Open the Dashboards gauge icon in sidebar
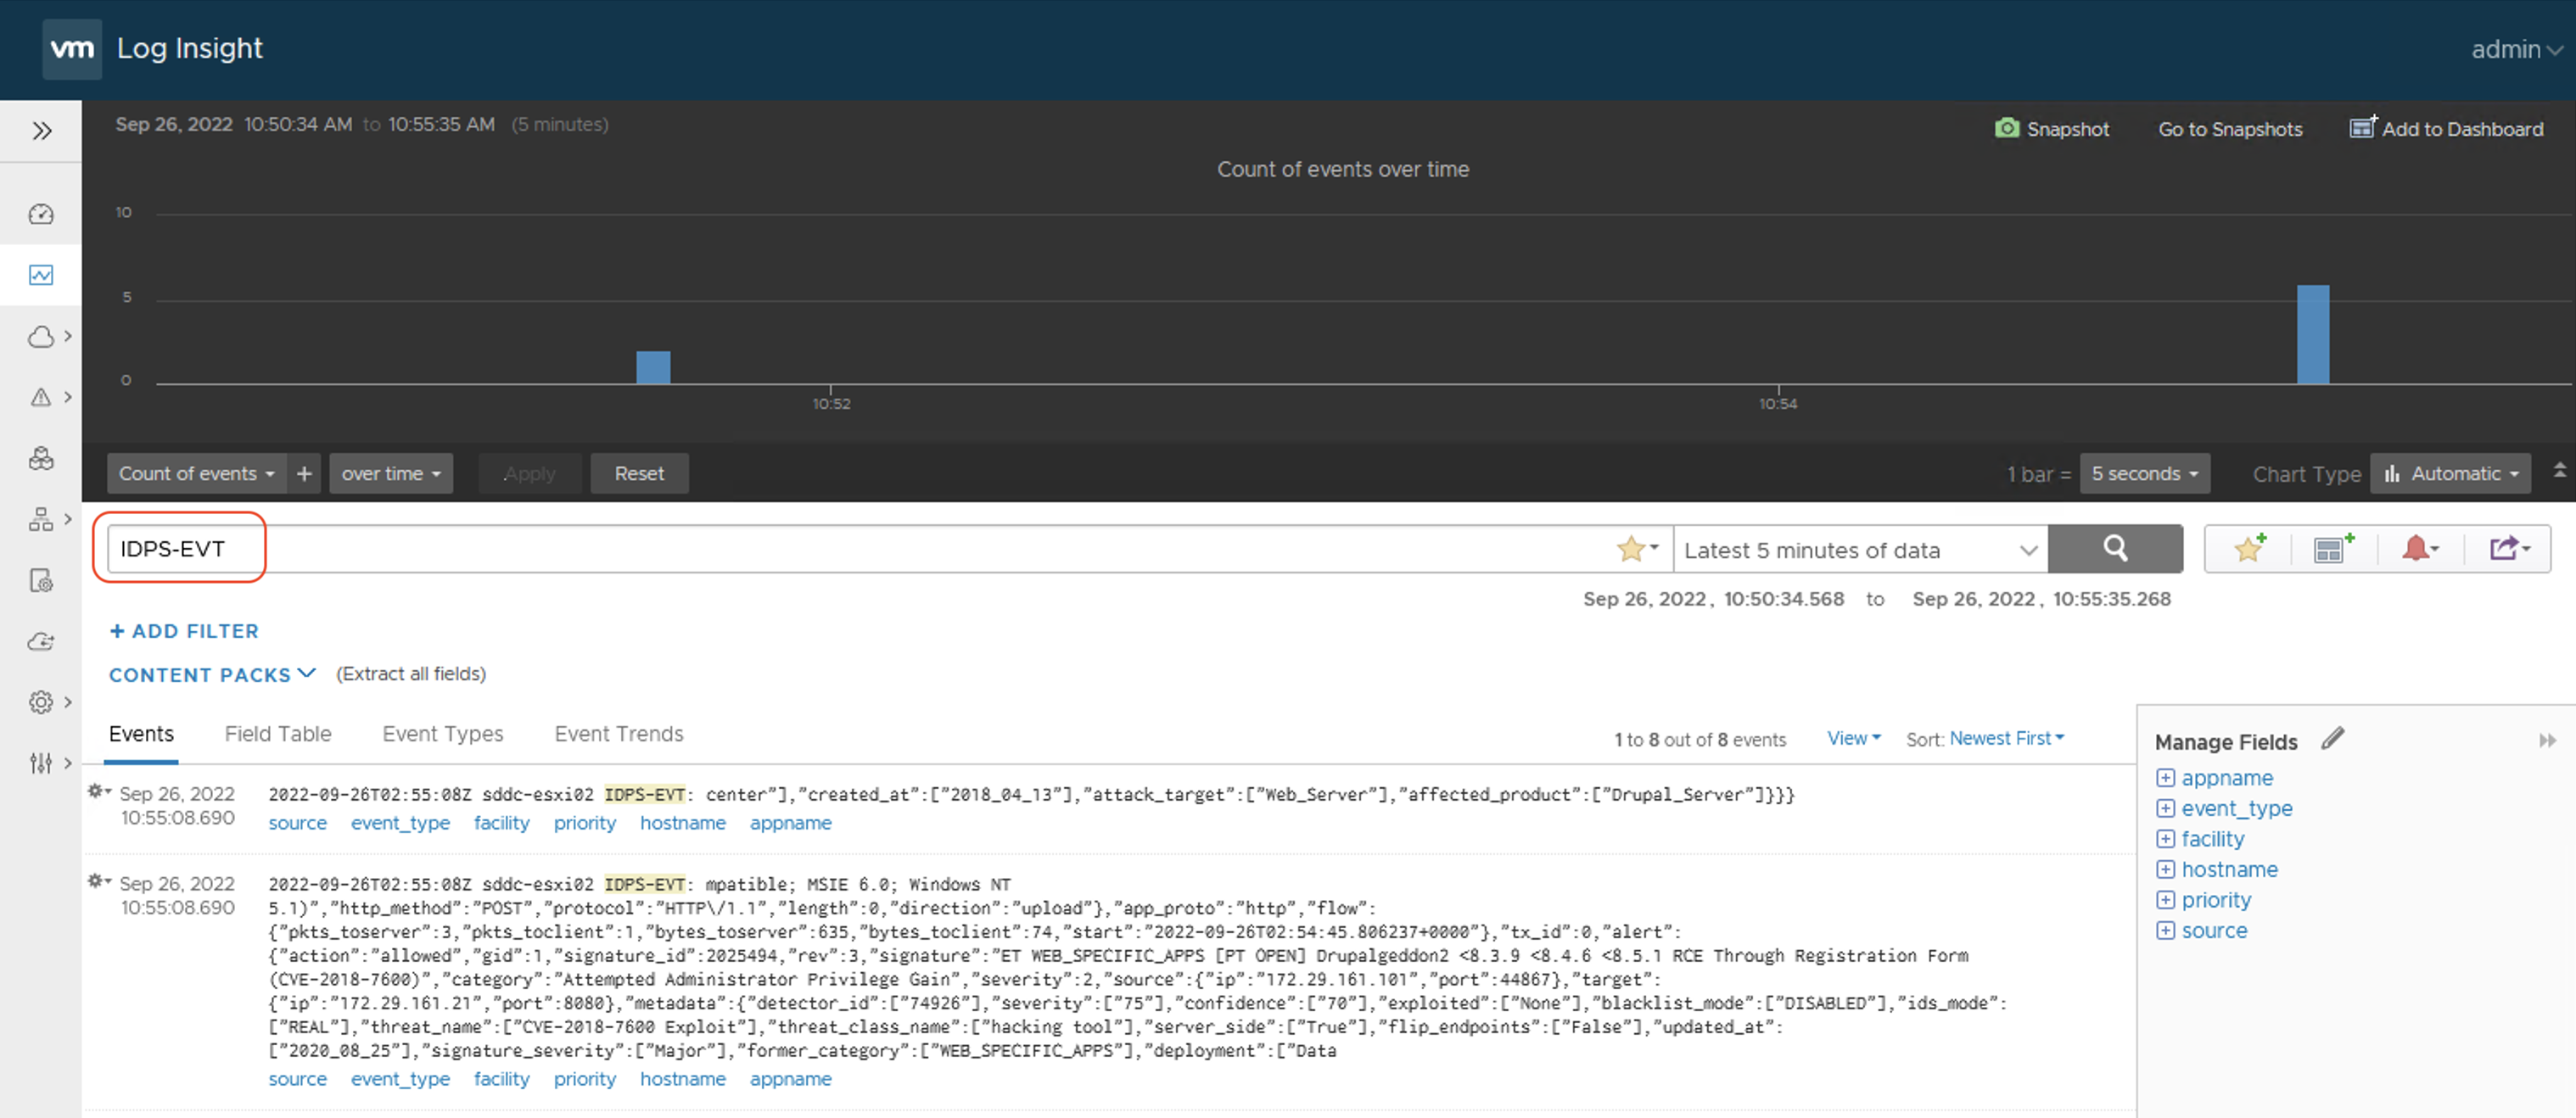Screen dimensions: 2576x1118 pyautogui.click(x=41, y=213)
